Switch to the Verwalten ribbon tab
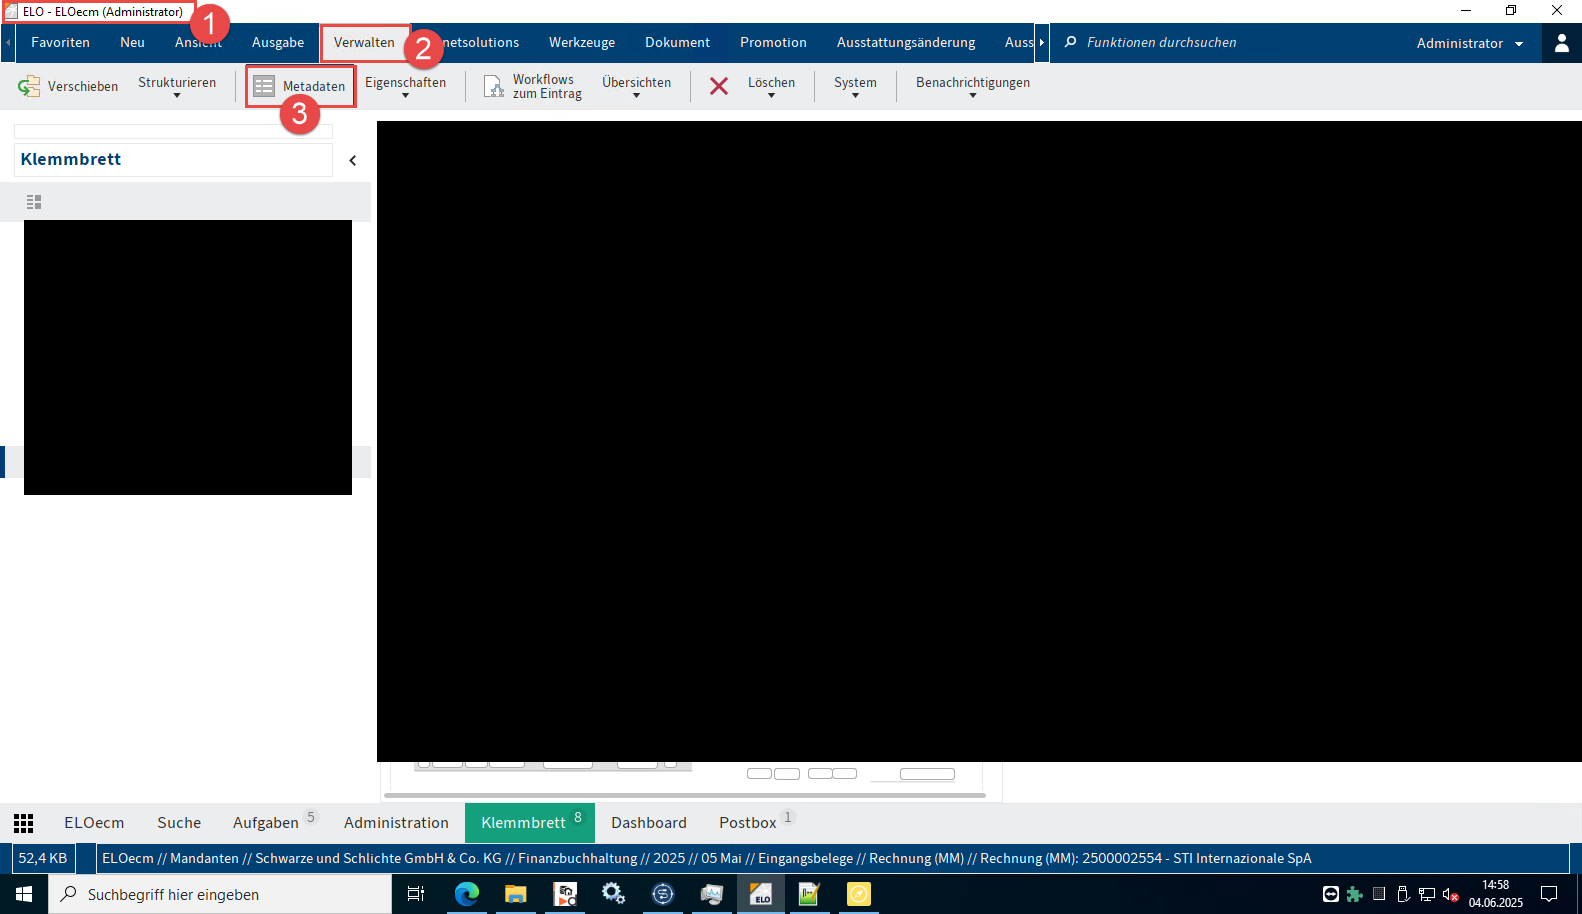 364,43
